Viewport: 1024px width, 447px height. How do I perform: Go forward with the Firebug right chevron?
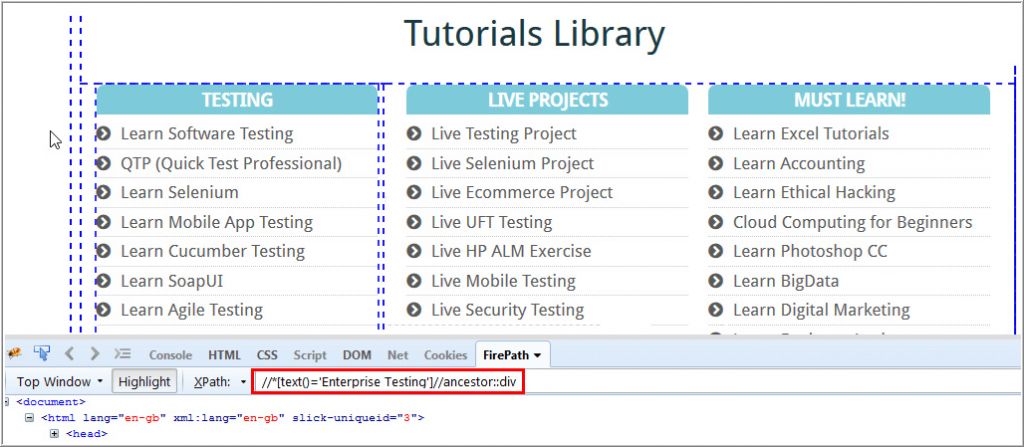tap(95, 354)
